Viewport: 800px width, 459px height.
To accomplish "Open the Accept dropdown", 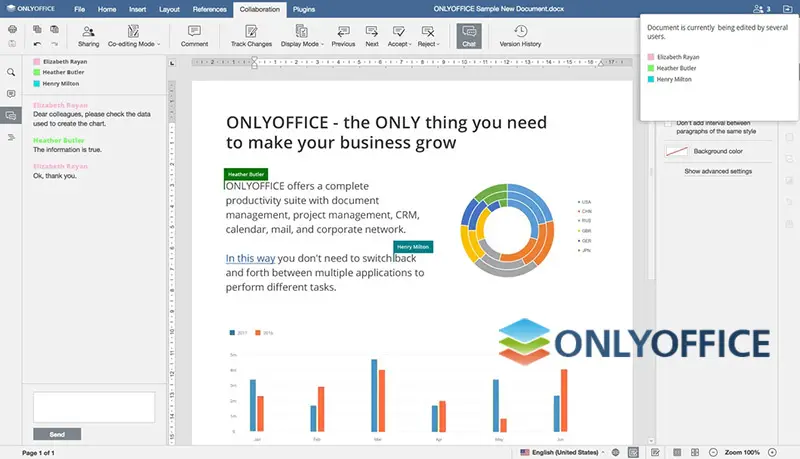I will (x=399, y=36).
